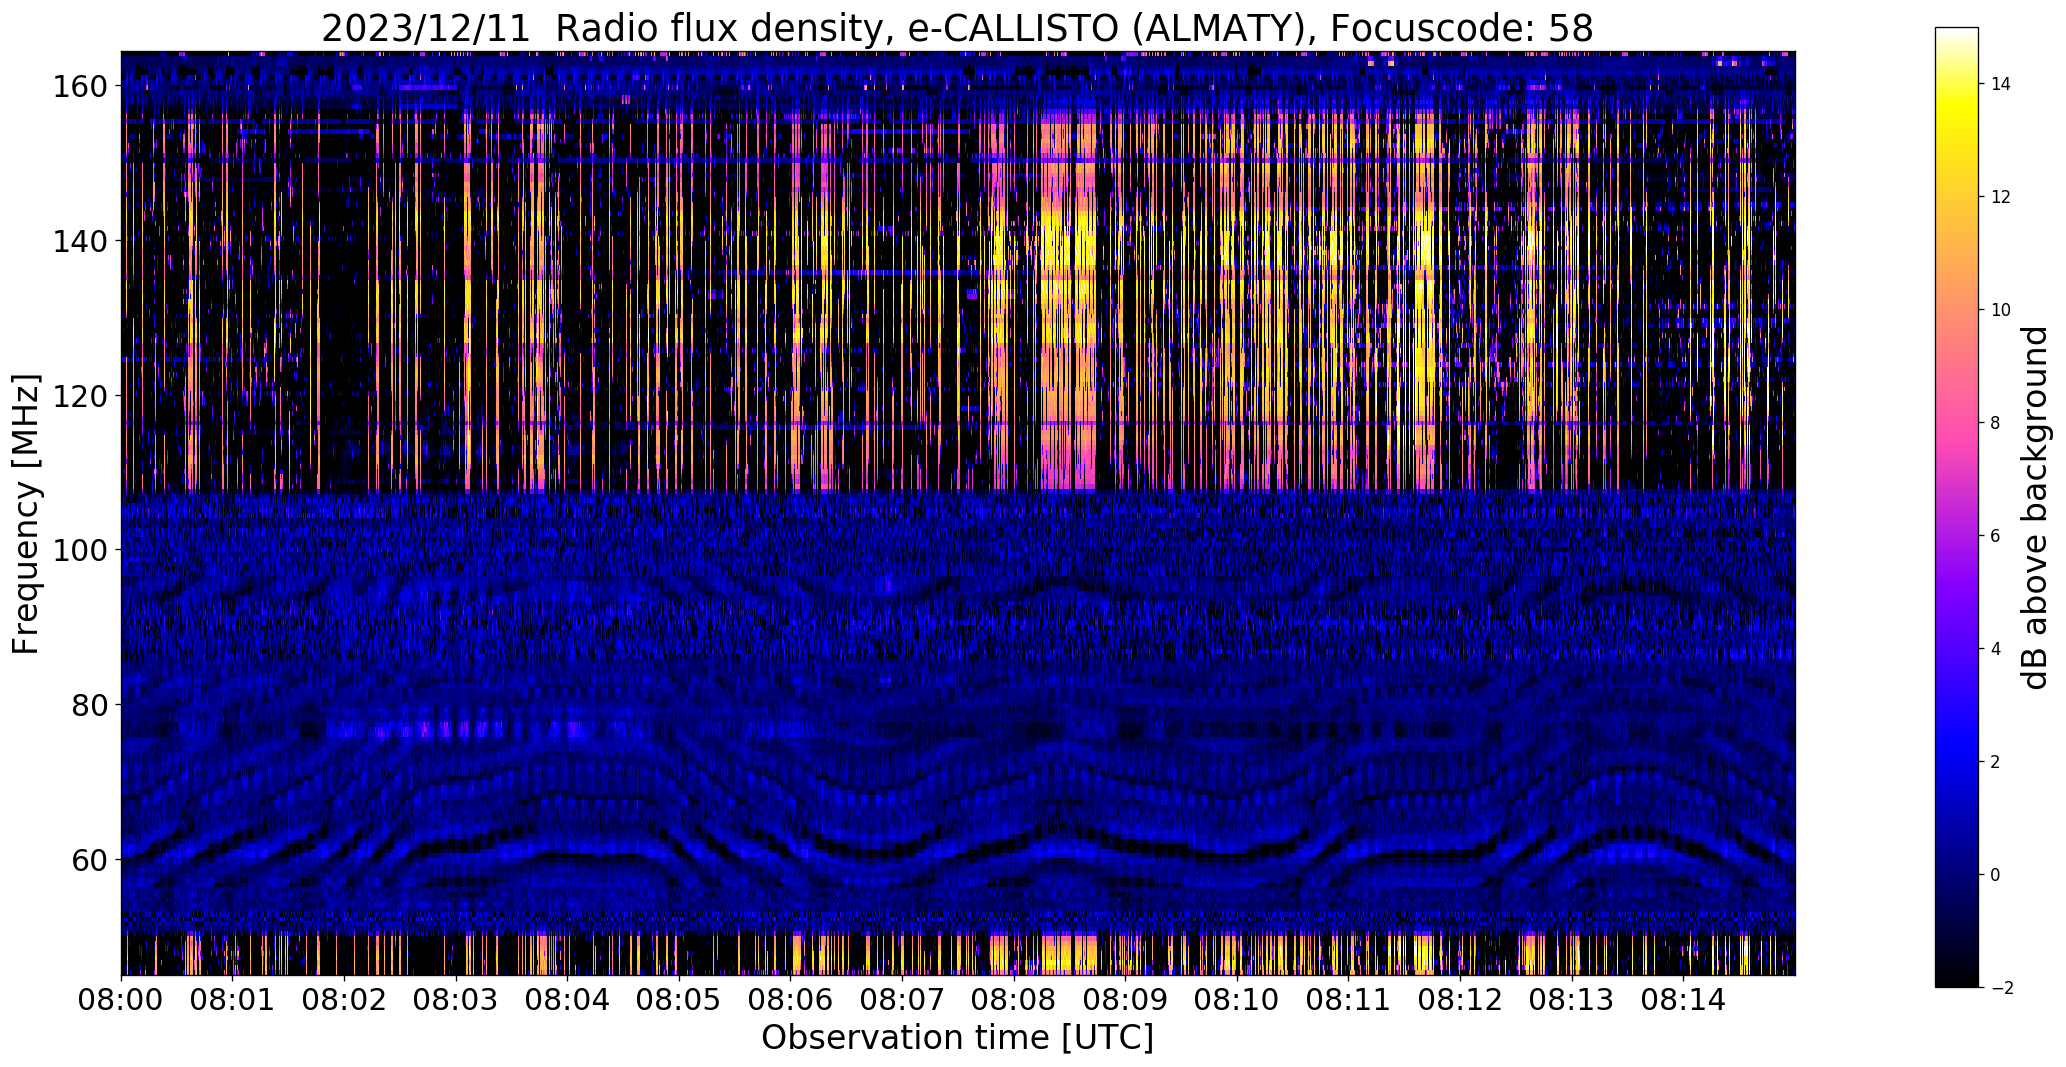The image size is (2066, 1067).
Task: Click the 140 frequency tick label
Action: click(x=79, y=241)
